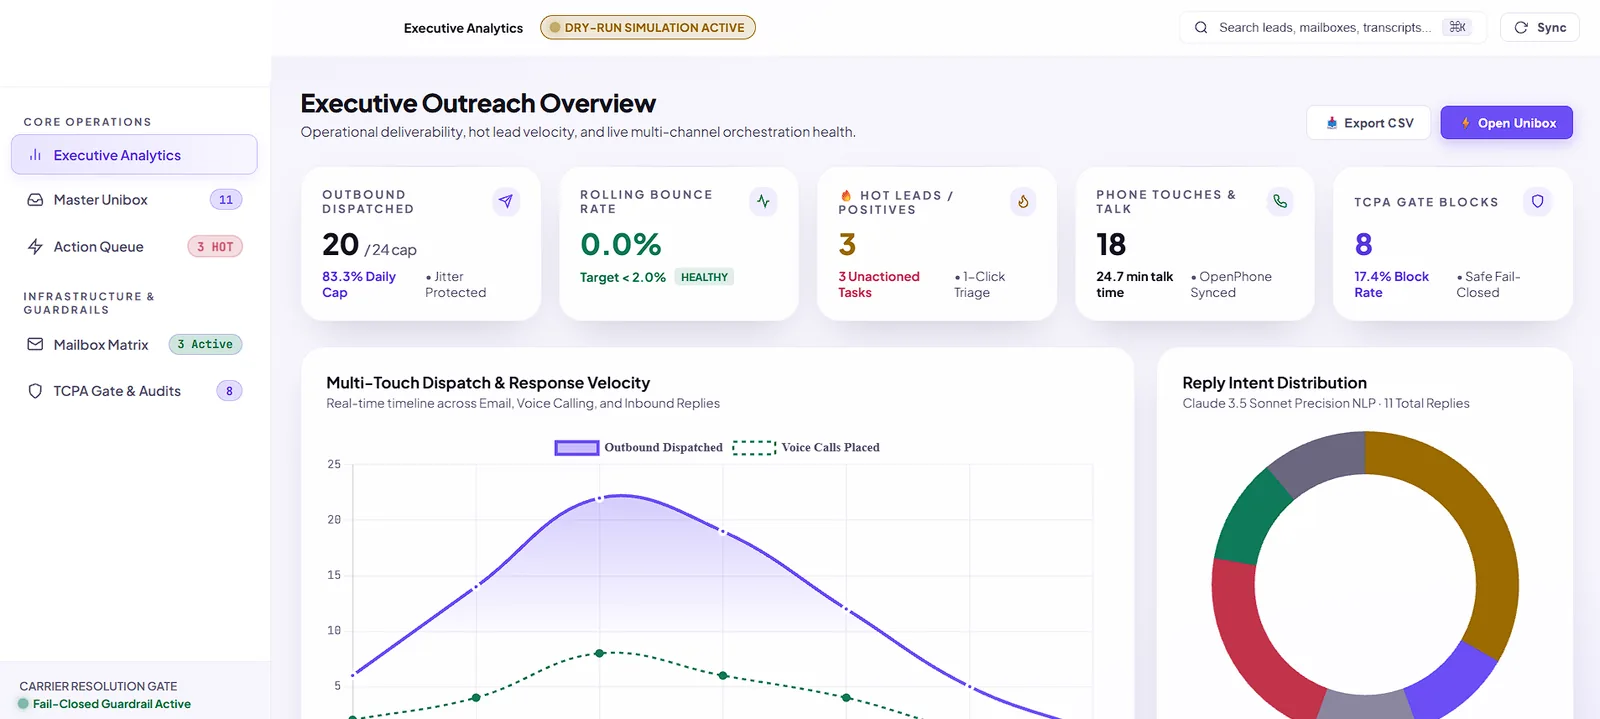Click the "1-Click Triage" text
This screenshot has width=1600, height=719.
pyautogui.click(x=980, y=285)
